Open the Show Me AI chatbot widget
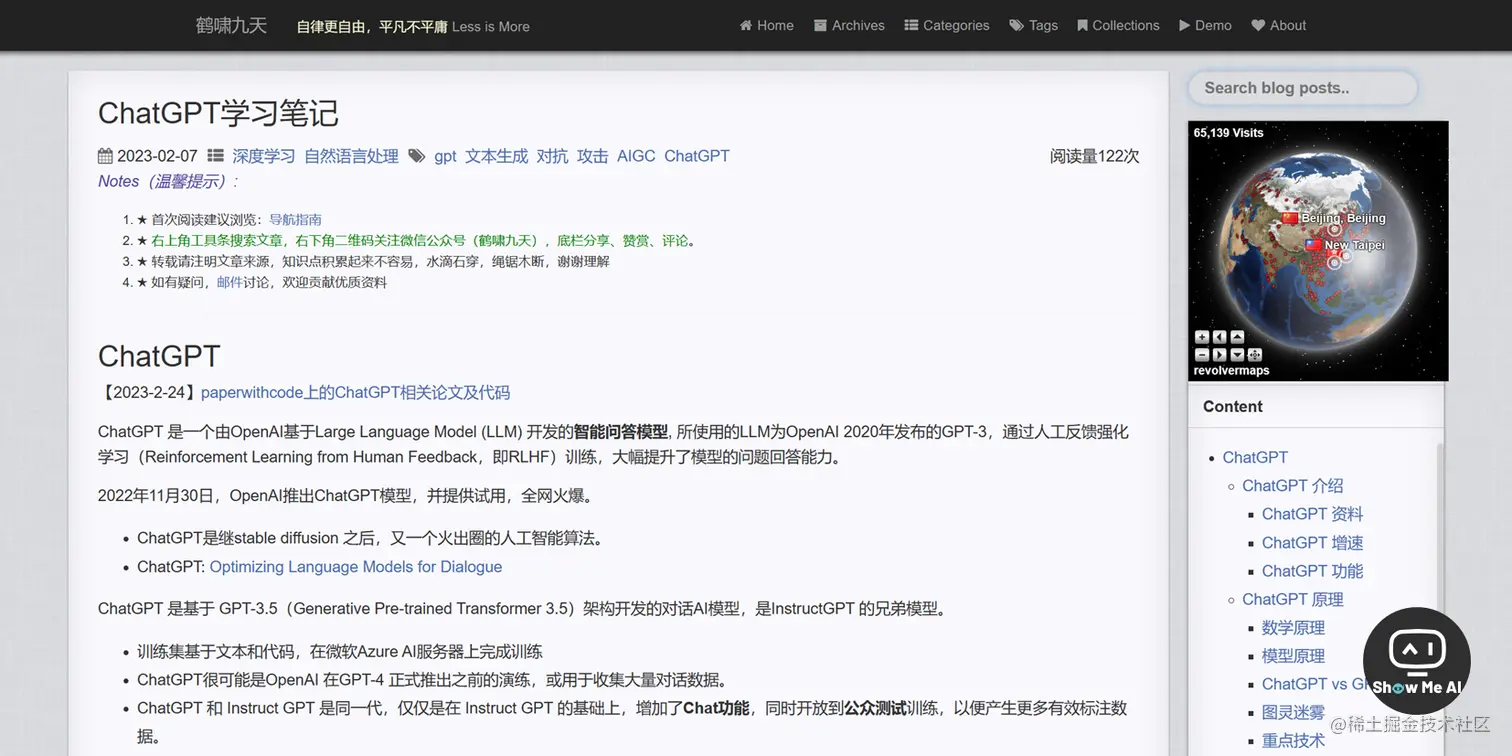Image resolution: width=1512 pixels, height=756 pixels. pos(1416,661)
